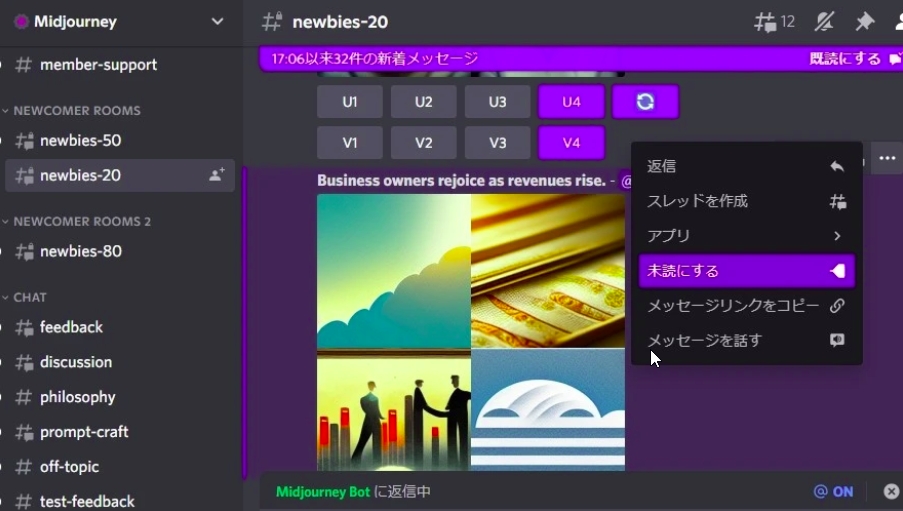Click 既読にする to mark as read

click(855, 59)
